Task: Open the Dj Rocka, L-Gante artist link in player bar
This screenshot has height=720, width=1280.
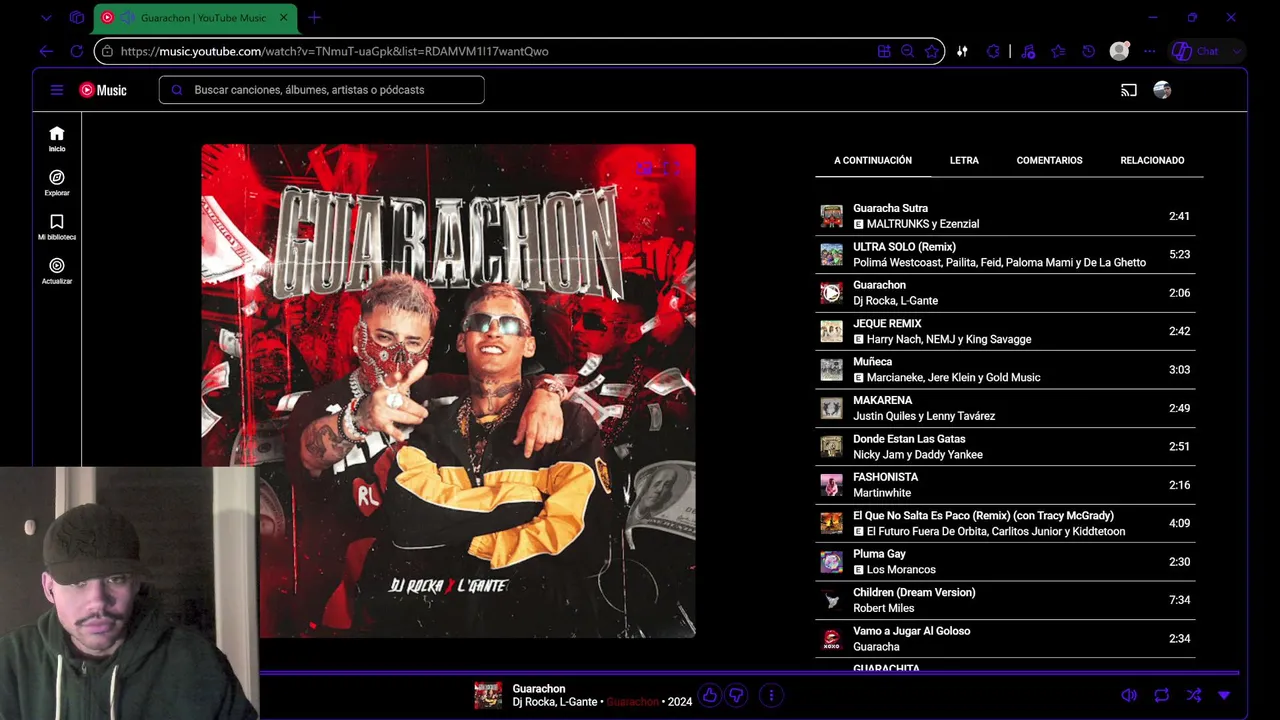Action: [555, 702]
